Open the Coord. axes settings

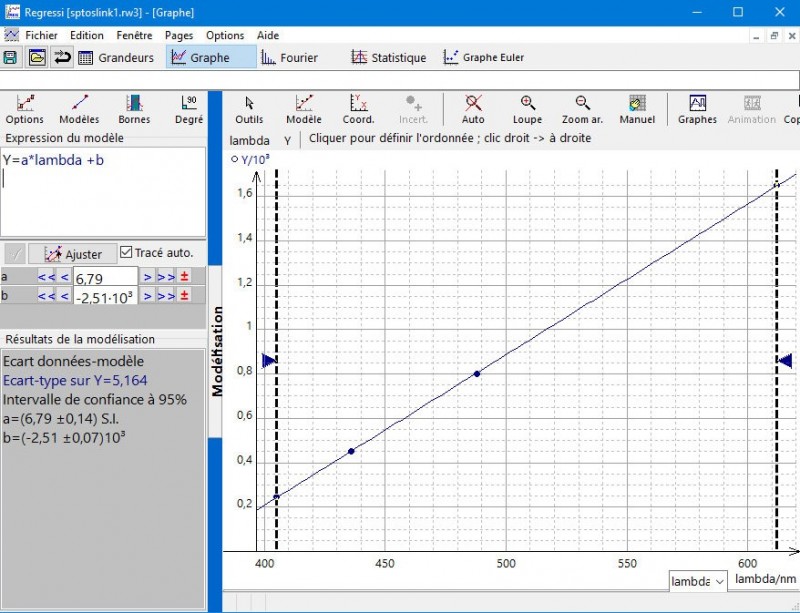(x=358, y=109)
